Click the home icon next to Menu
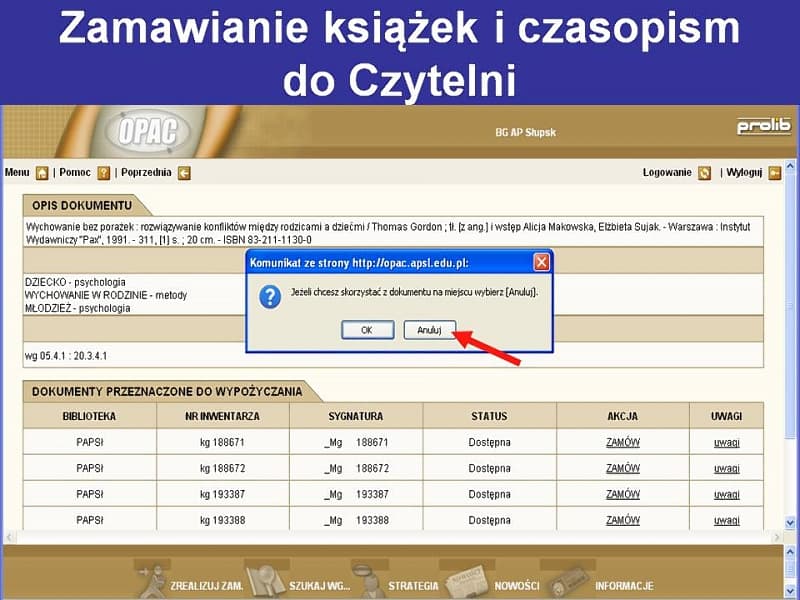 click(x=42, y=173)
